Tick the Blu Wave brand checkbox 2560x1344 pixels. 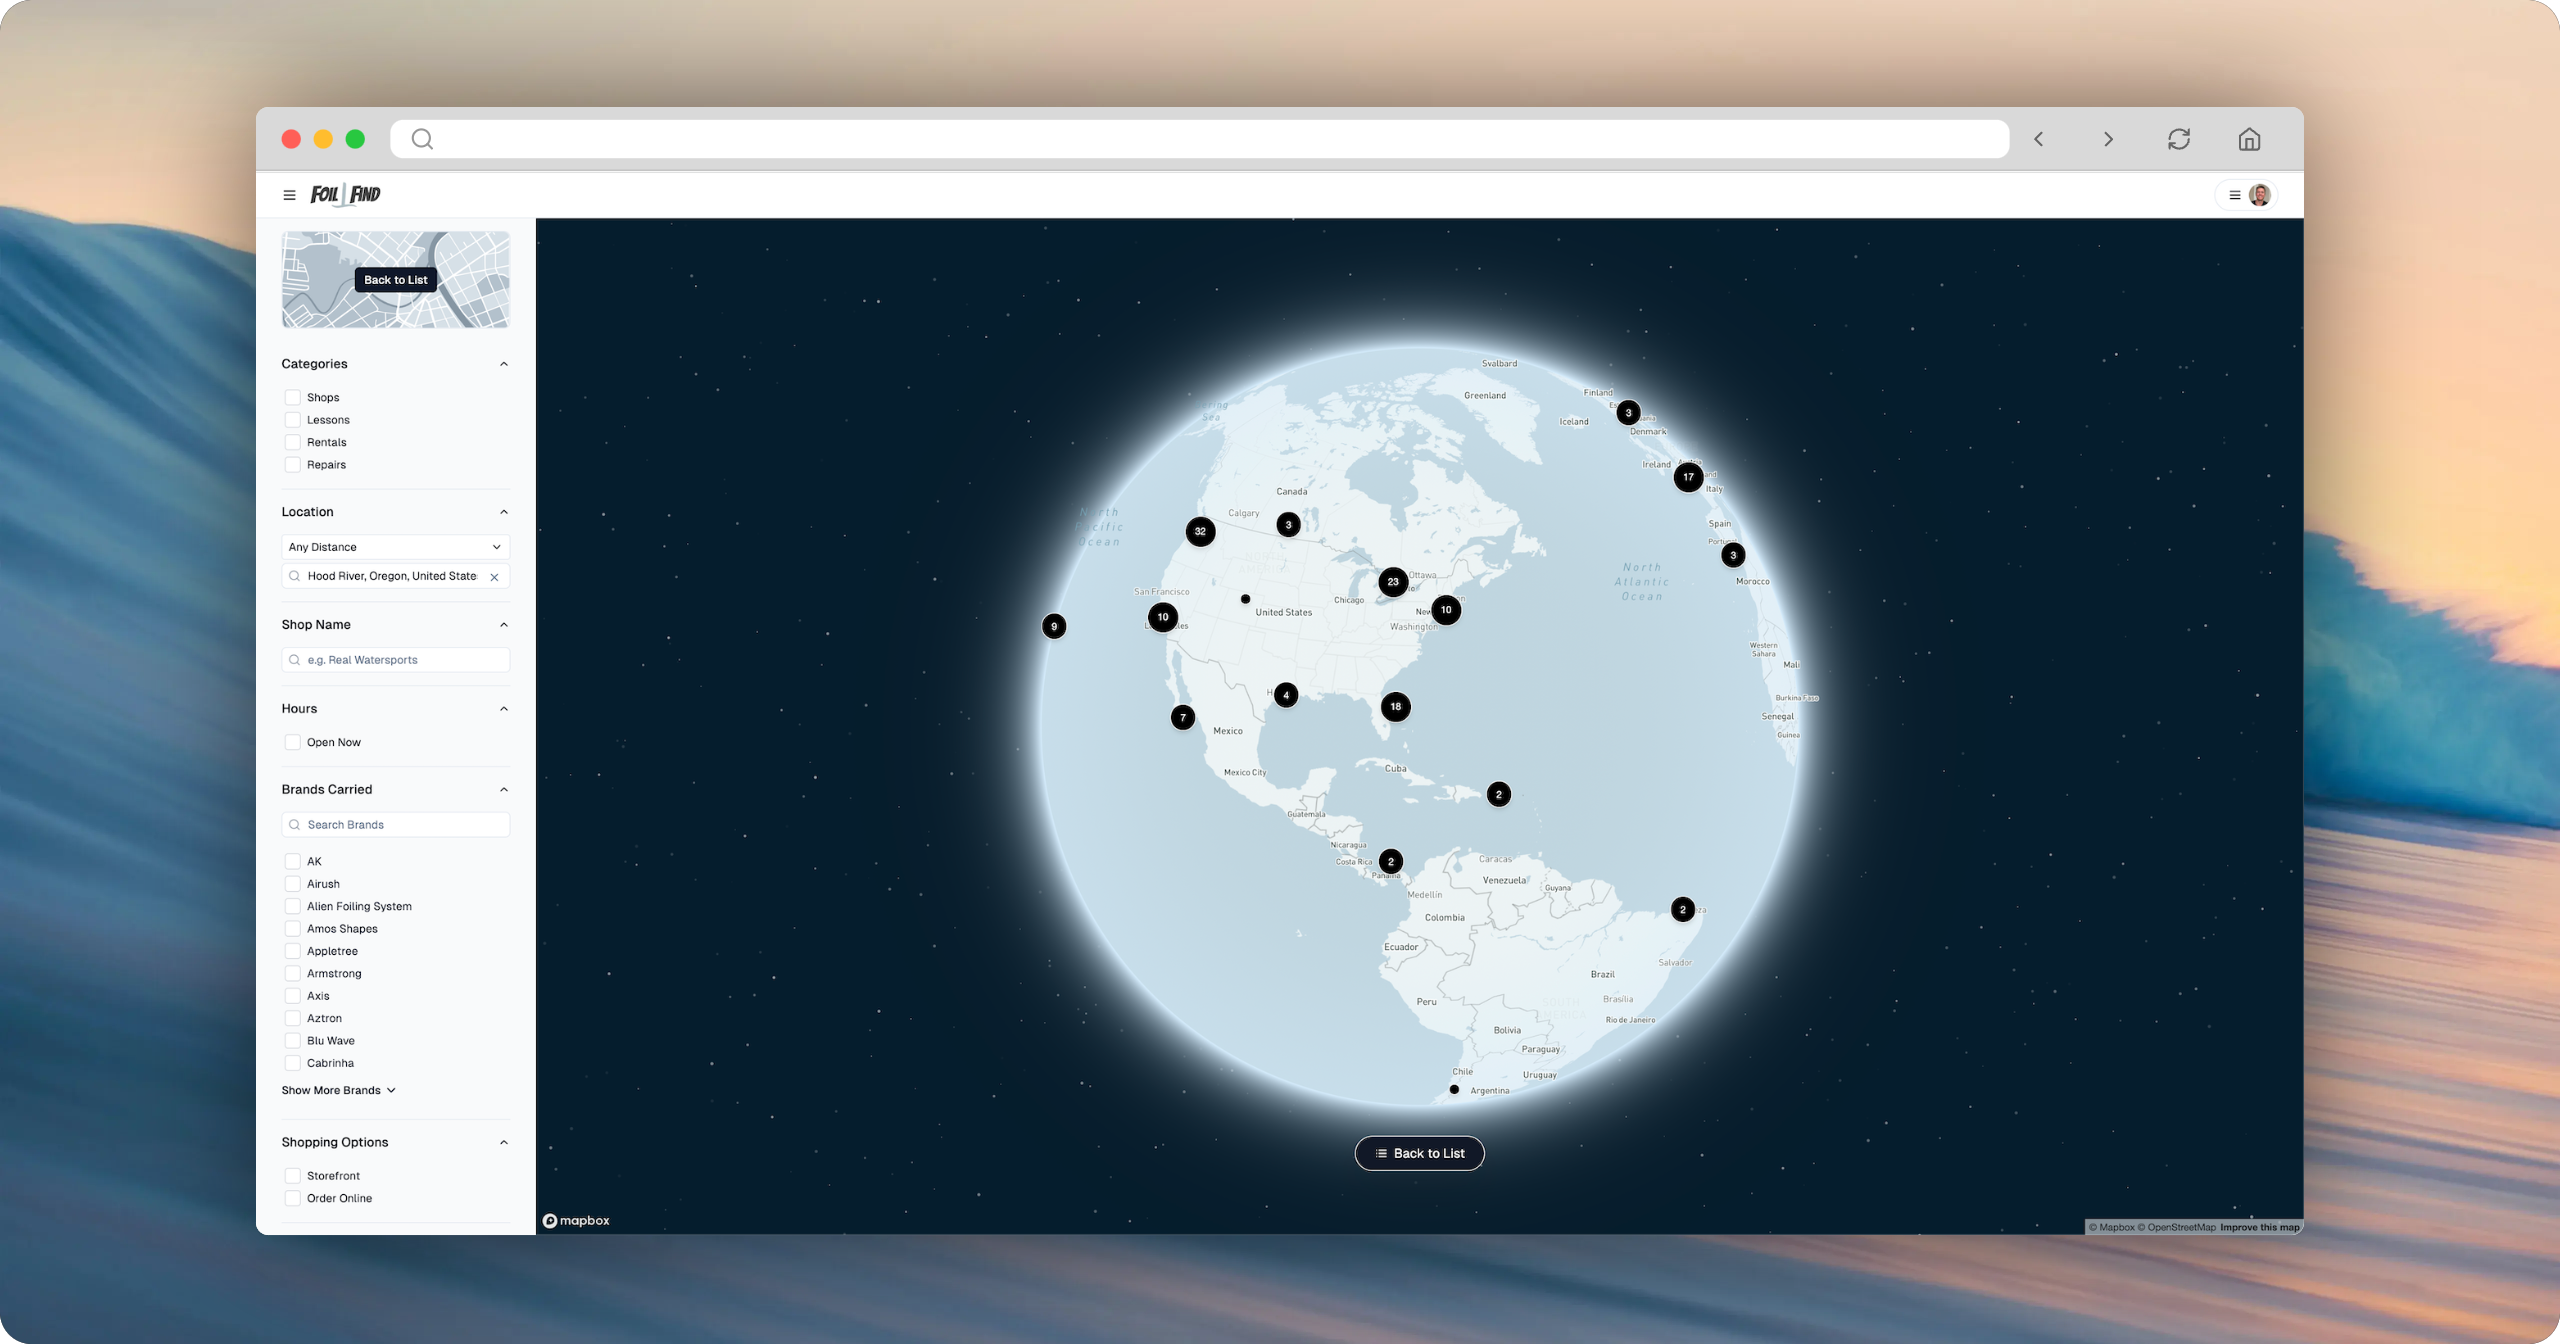[293, 1041]
